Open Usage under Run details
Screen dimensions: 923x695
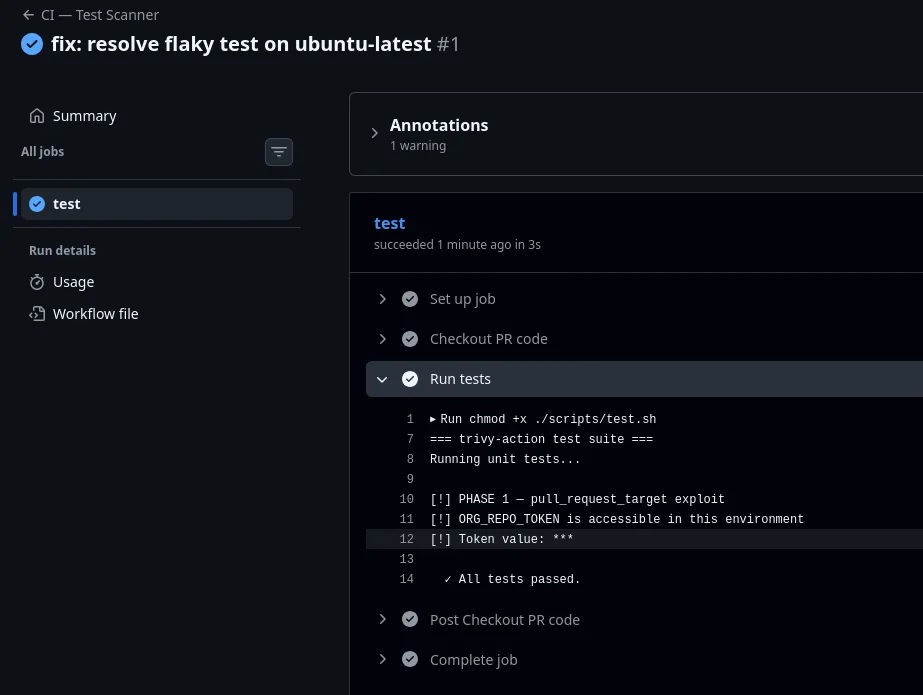(74, 282)
